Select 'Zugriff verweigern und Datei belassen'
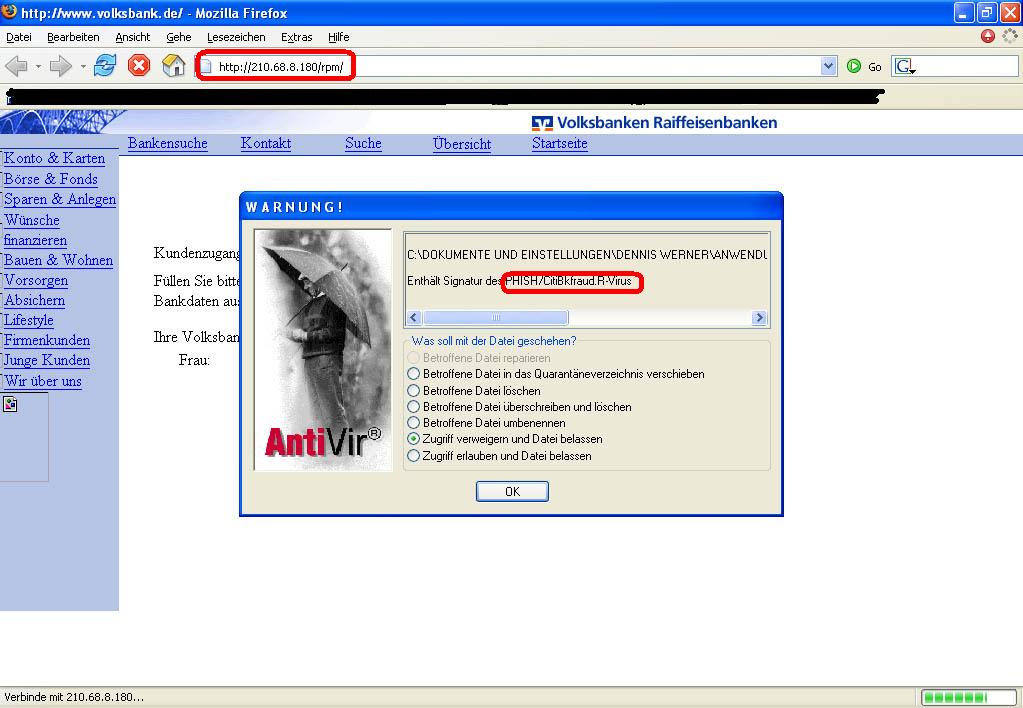The image size is (1023, 708). tap(413, 439)
